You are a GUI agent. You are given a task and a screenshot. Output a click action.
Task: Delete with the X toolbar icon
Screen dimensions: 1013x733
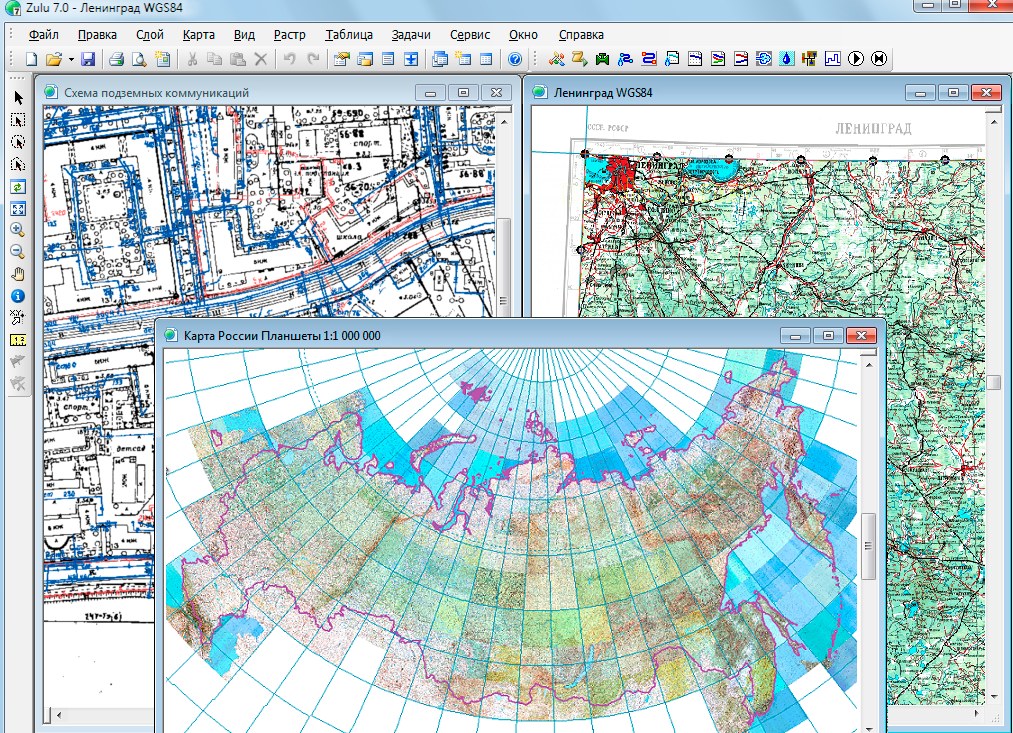click(x=261, y=59)
